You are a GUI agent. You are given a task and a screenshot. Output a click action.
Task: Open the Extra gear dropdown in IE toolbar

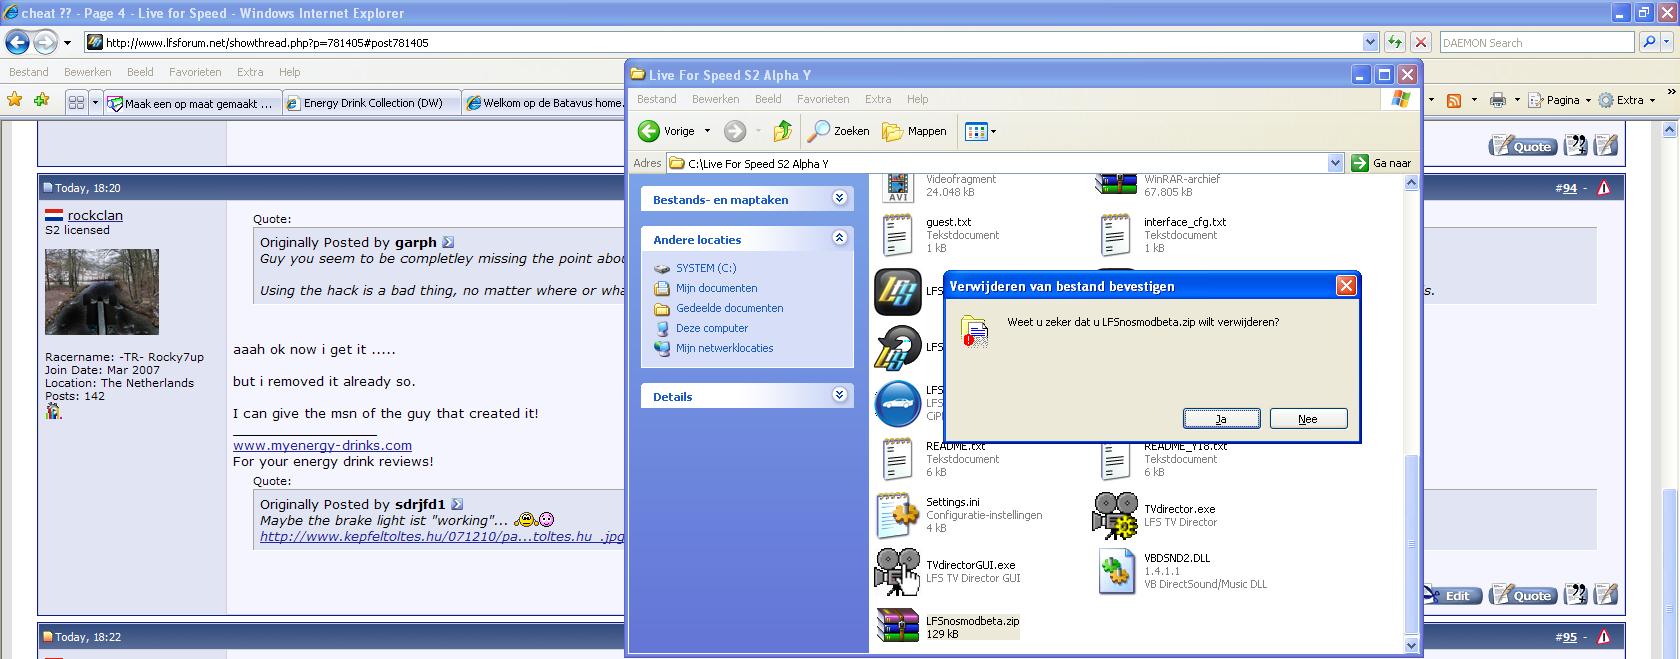coord(1627,100)
